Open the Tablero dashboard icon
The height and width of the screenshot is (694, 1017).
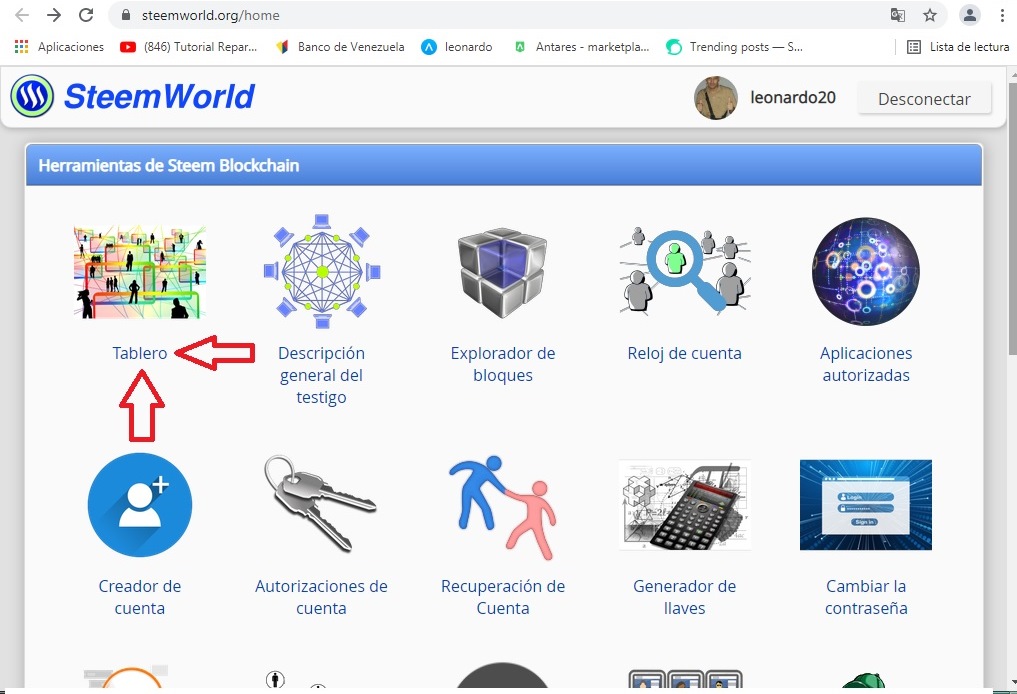click(x=139, y=272)
